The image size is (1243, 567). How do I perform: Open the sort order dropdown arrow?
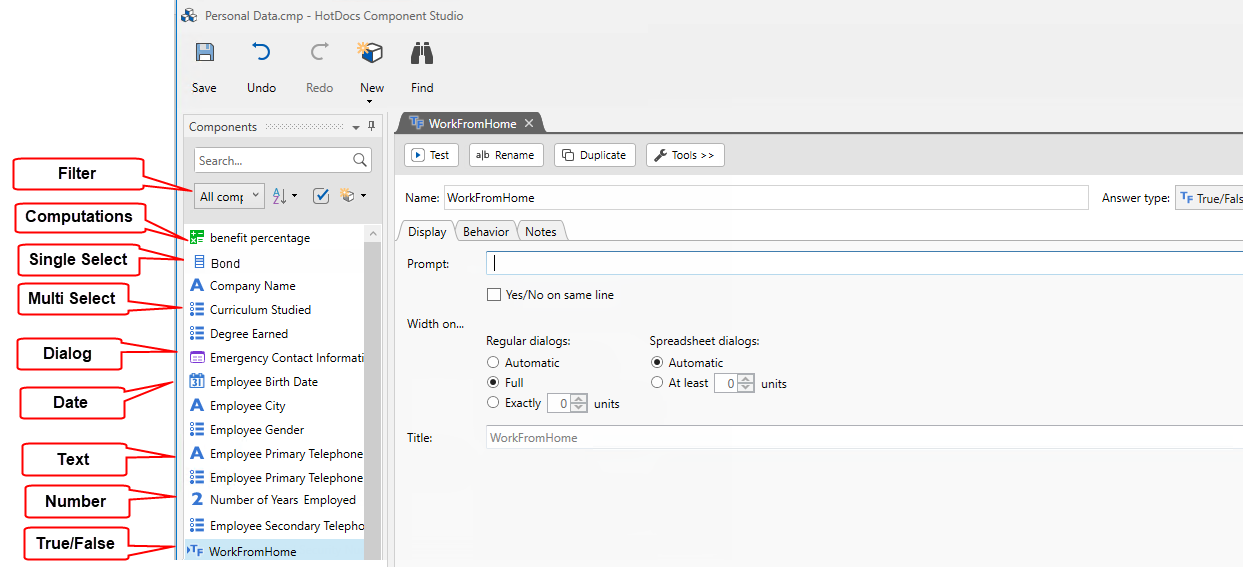point(295,196)
